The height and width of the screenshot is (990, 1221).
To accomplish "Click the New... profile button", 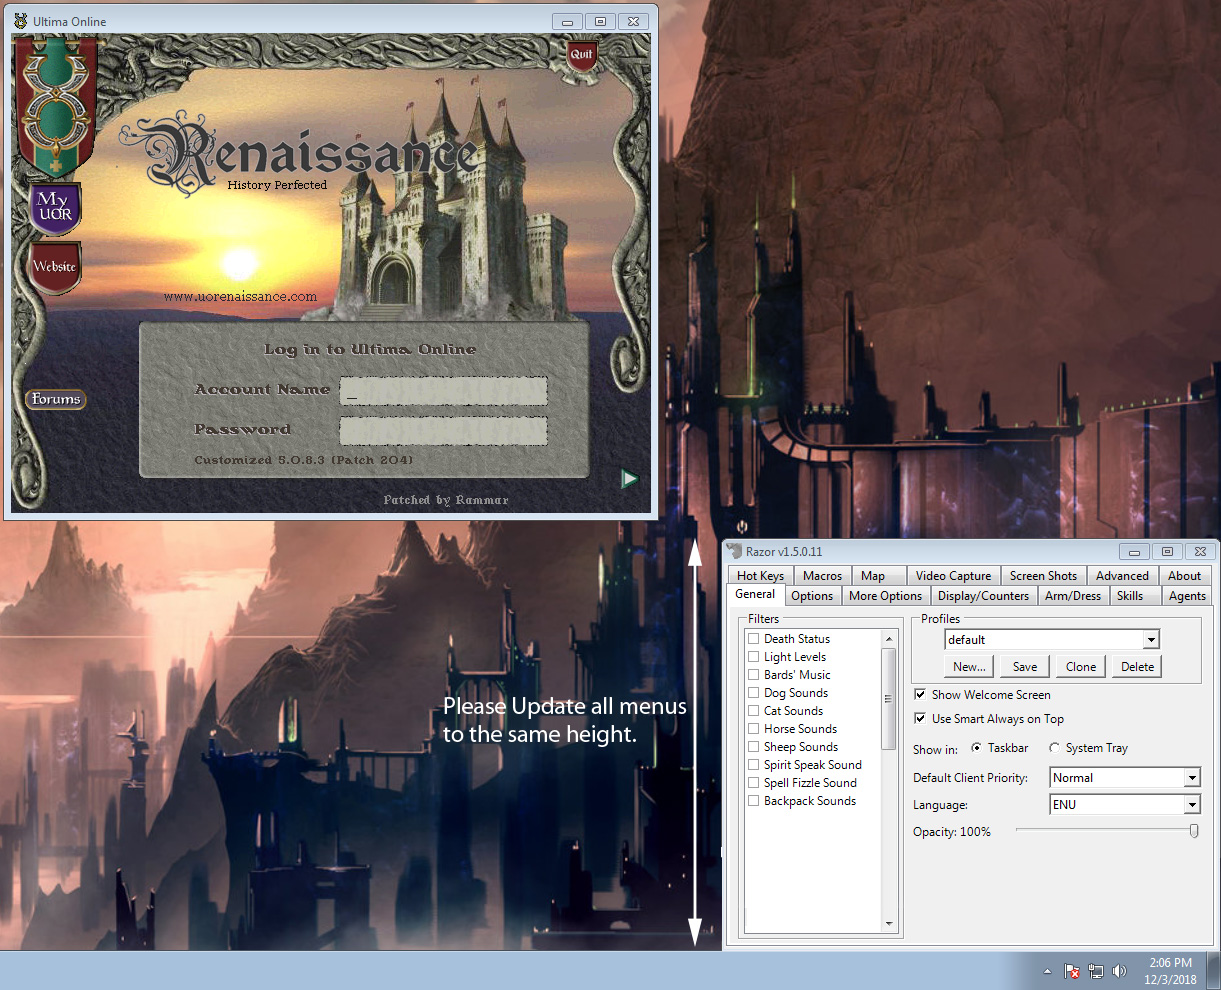I will coord(969,667).
